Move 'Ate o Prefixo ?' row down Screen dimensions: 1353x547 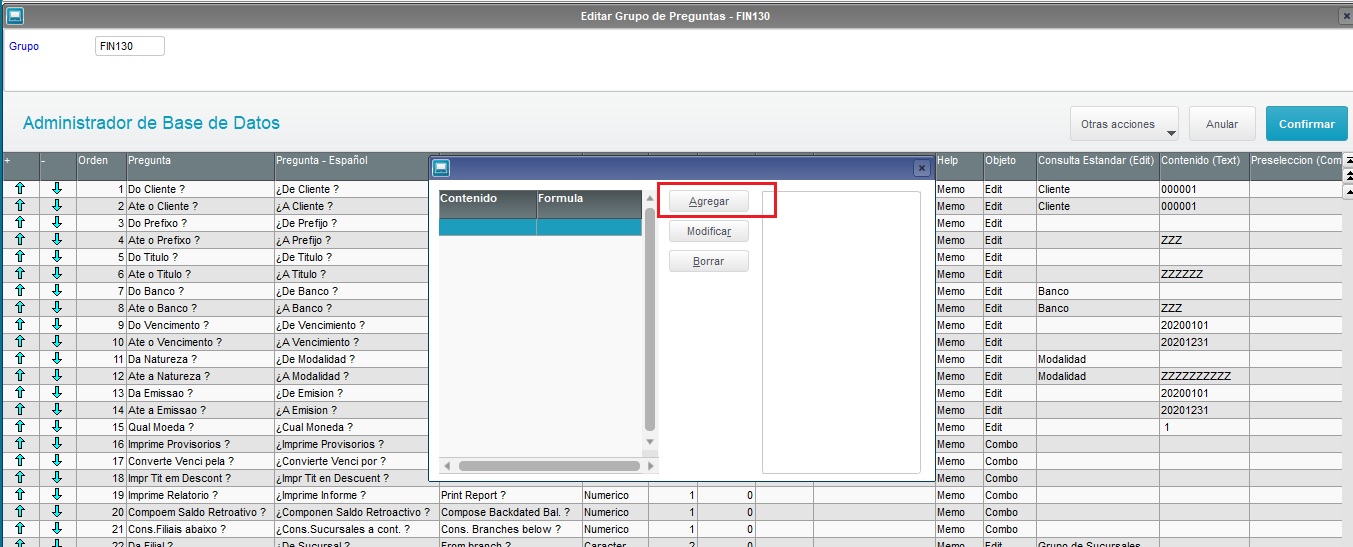tap(57, 240)
